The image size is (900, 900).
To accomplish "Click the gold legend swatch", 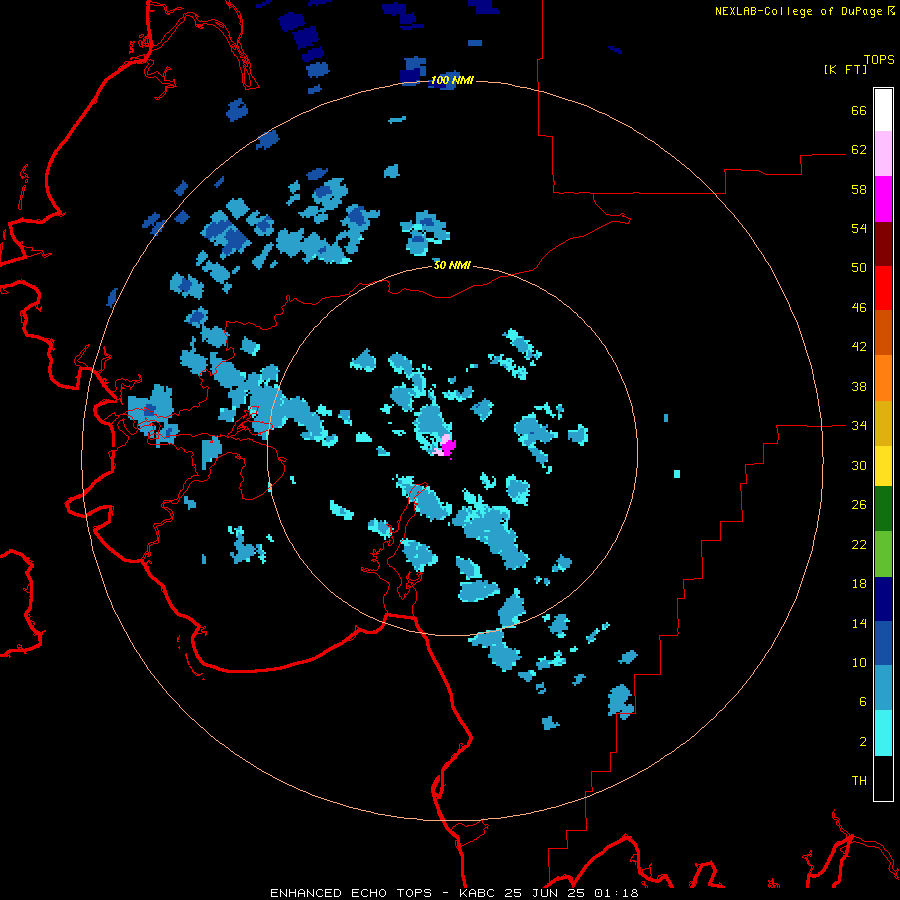I will click(883, 423).
